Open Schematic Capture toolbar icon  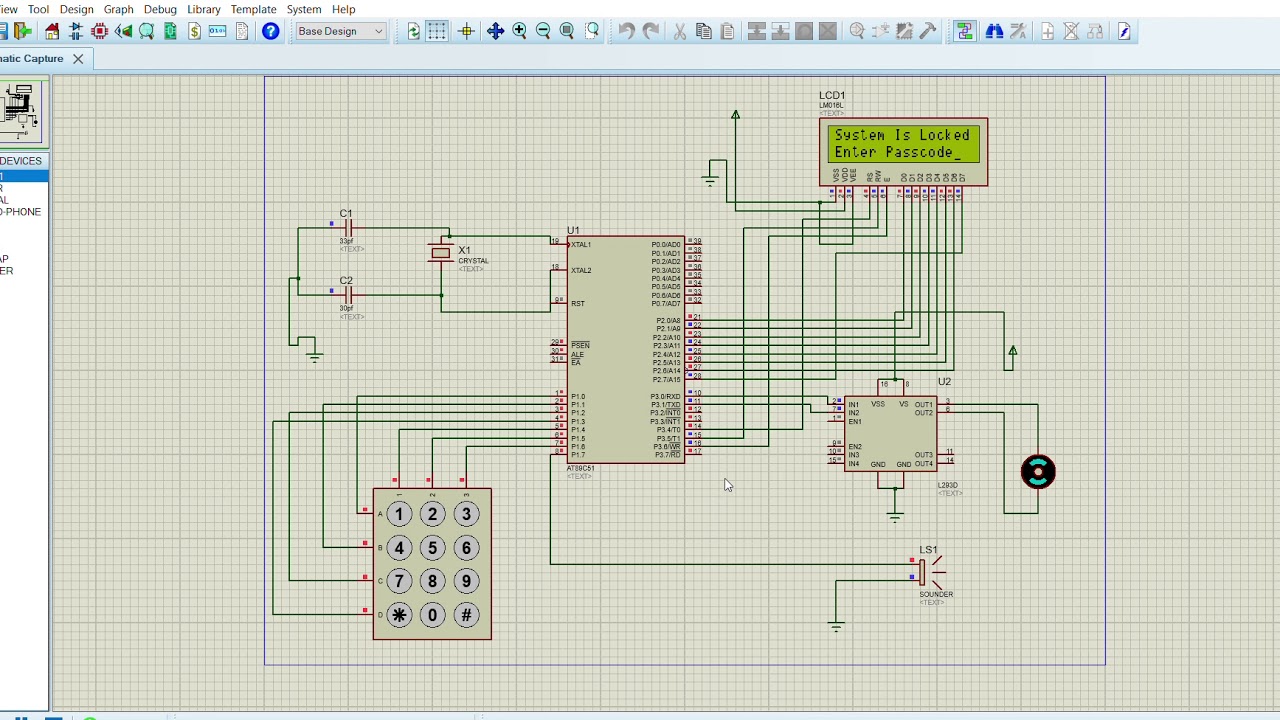tap(76, 31)
